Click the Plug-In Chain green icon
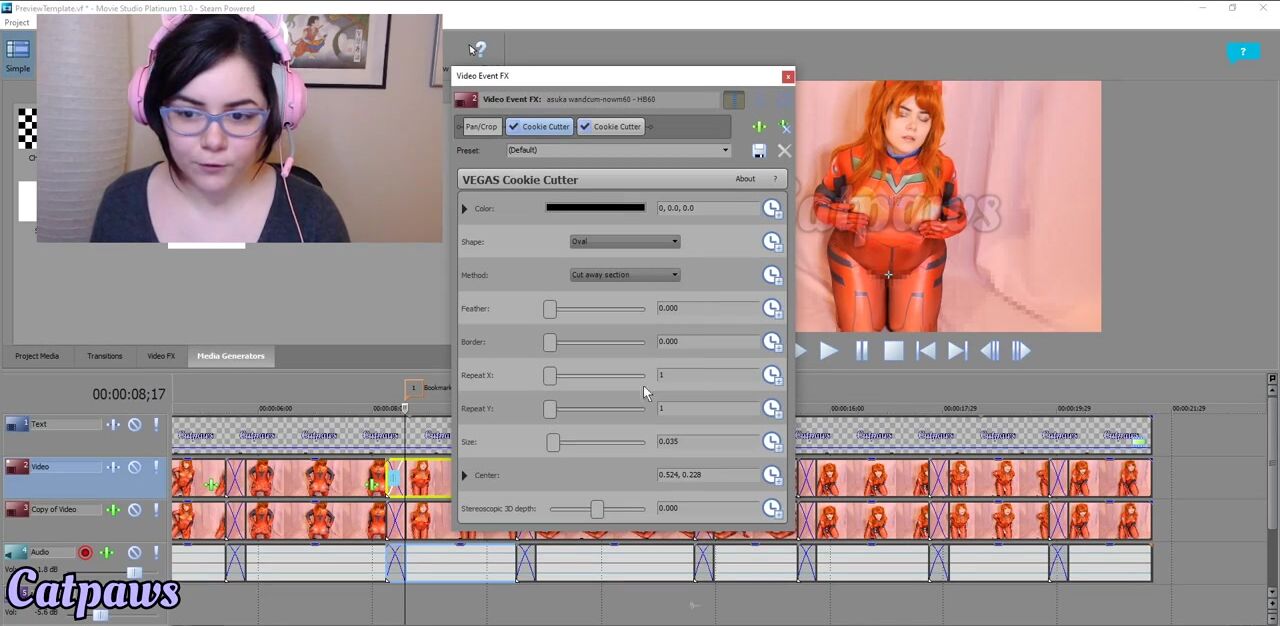Image resolution: width=1280 pixels, height=626 pixels. 759,127
